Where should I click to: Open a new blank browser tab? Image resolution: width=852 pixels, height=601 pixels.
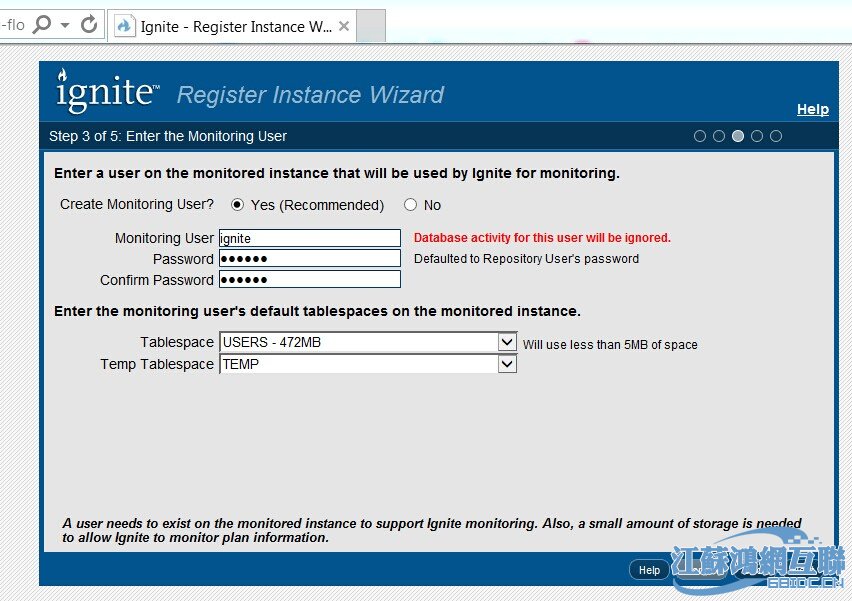click(371, 26)
